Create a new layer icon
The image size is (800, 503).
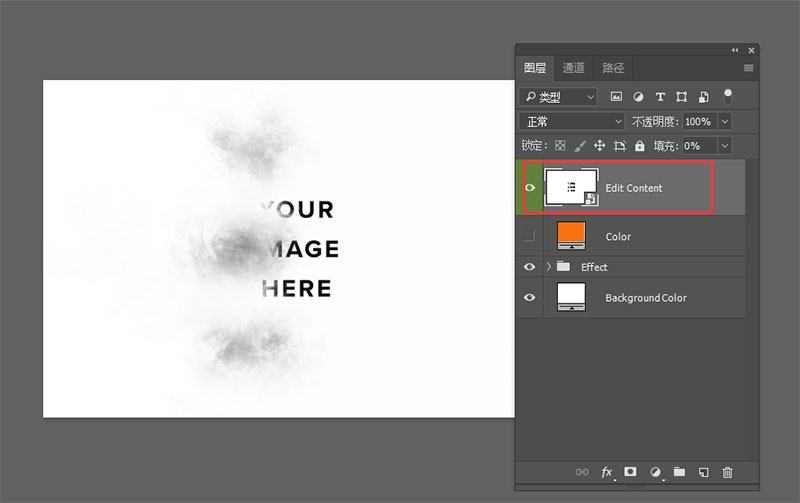pos(704,472)
